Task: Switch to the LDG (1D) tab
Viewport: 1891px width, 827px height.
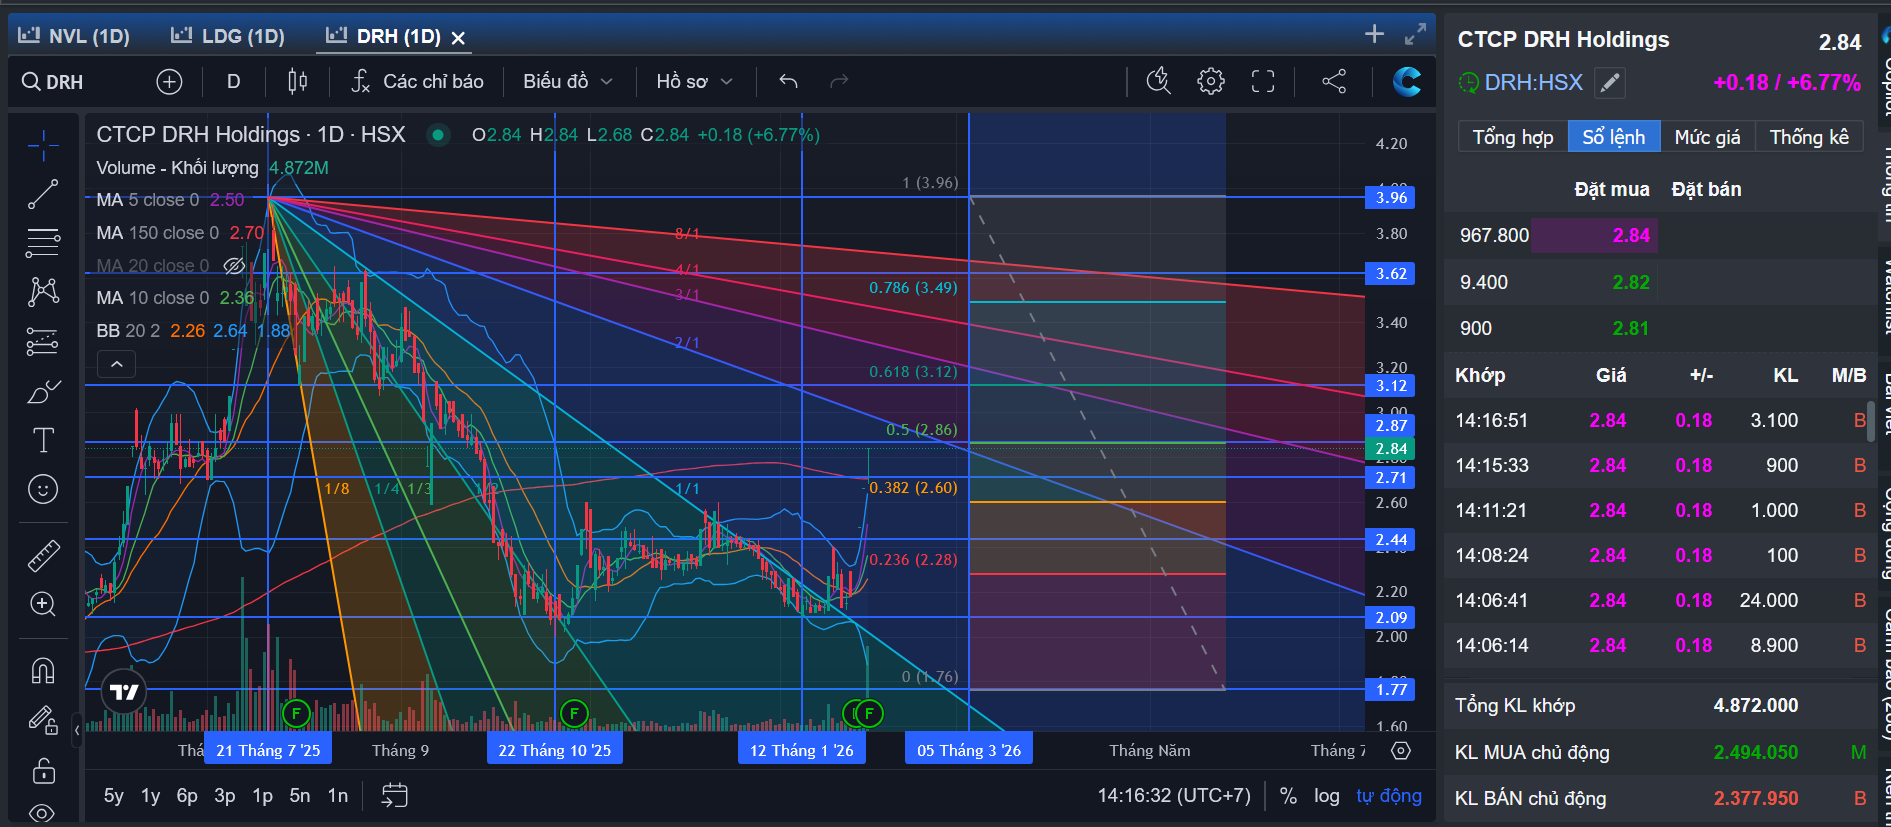Action: coord(228,36)
